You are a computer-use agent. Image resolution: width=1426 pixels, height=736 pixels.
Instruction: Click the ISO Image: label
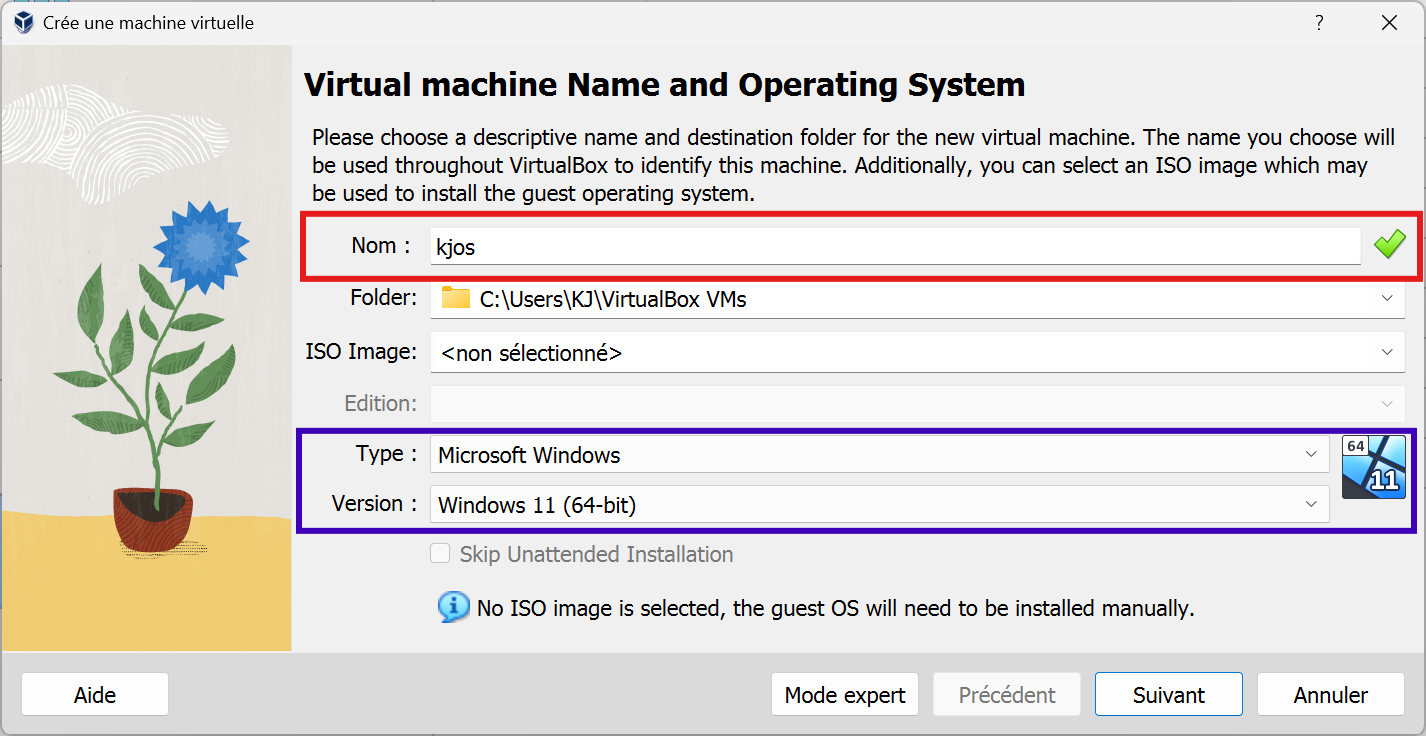coord(361,352)
